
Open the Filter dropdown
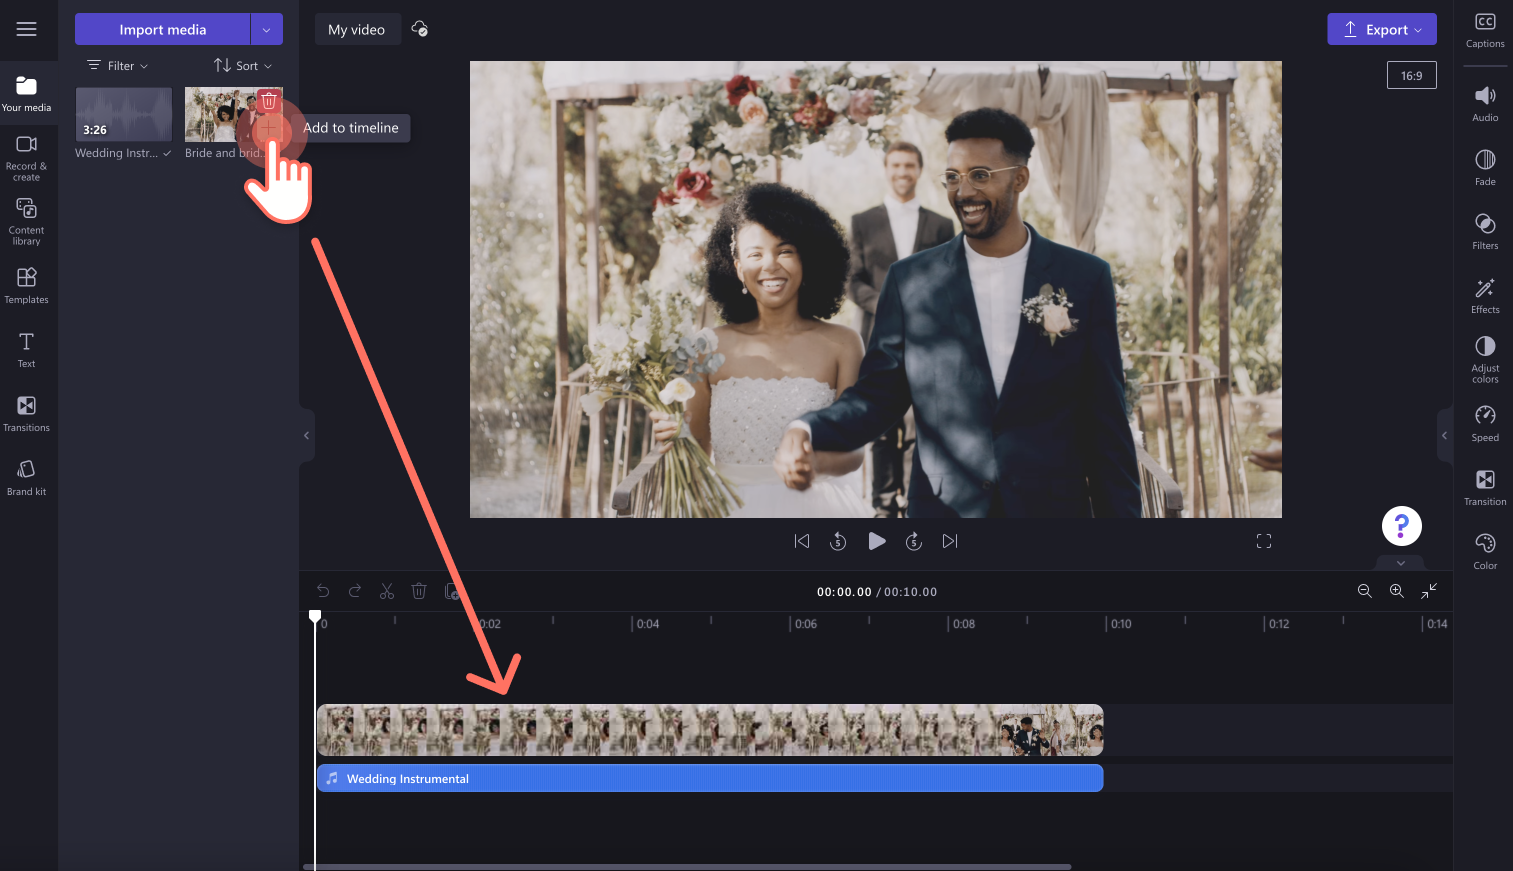pyautogui.click(x=118, y=65)
